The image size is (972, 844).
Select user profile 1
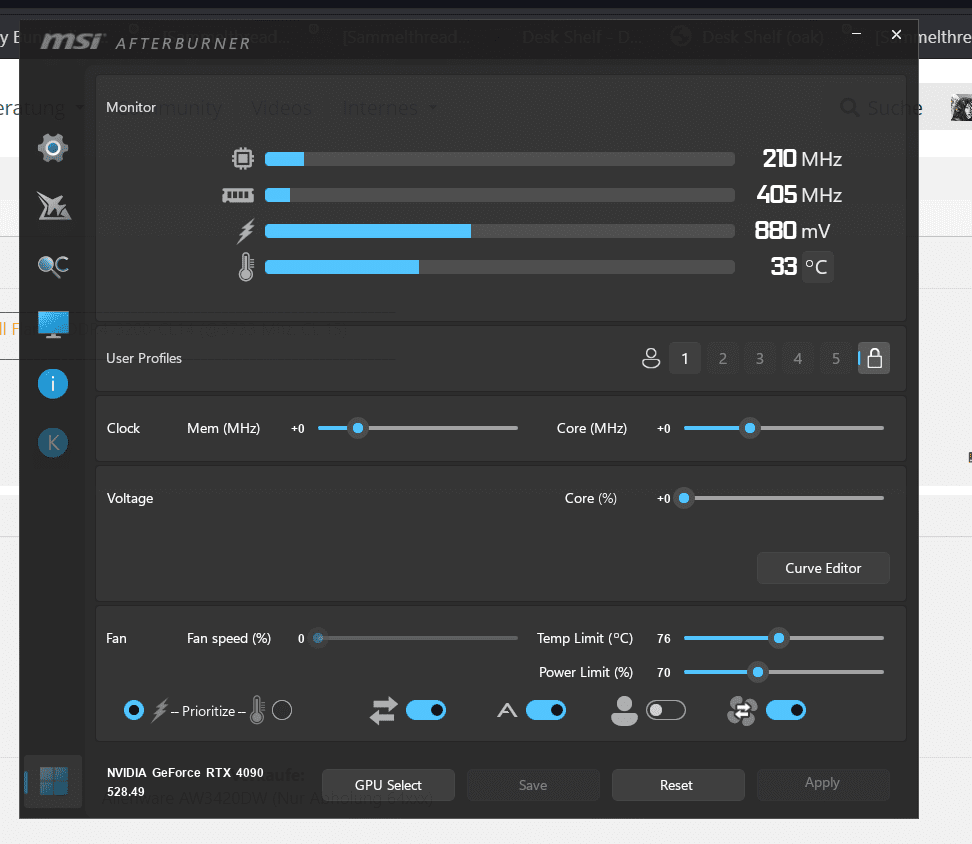coord(685,358)
